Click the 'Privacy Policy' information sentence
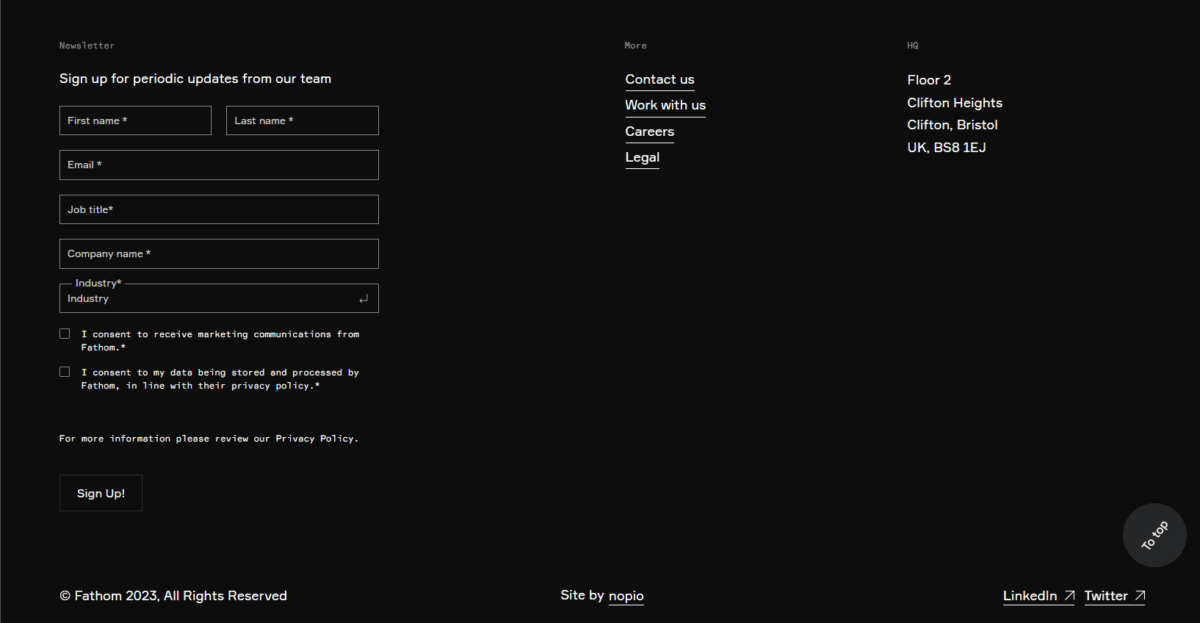Viewport: 1200px width, 623px height. pyautogui.click(x=208, y=438)
